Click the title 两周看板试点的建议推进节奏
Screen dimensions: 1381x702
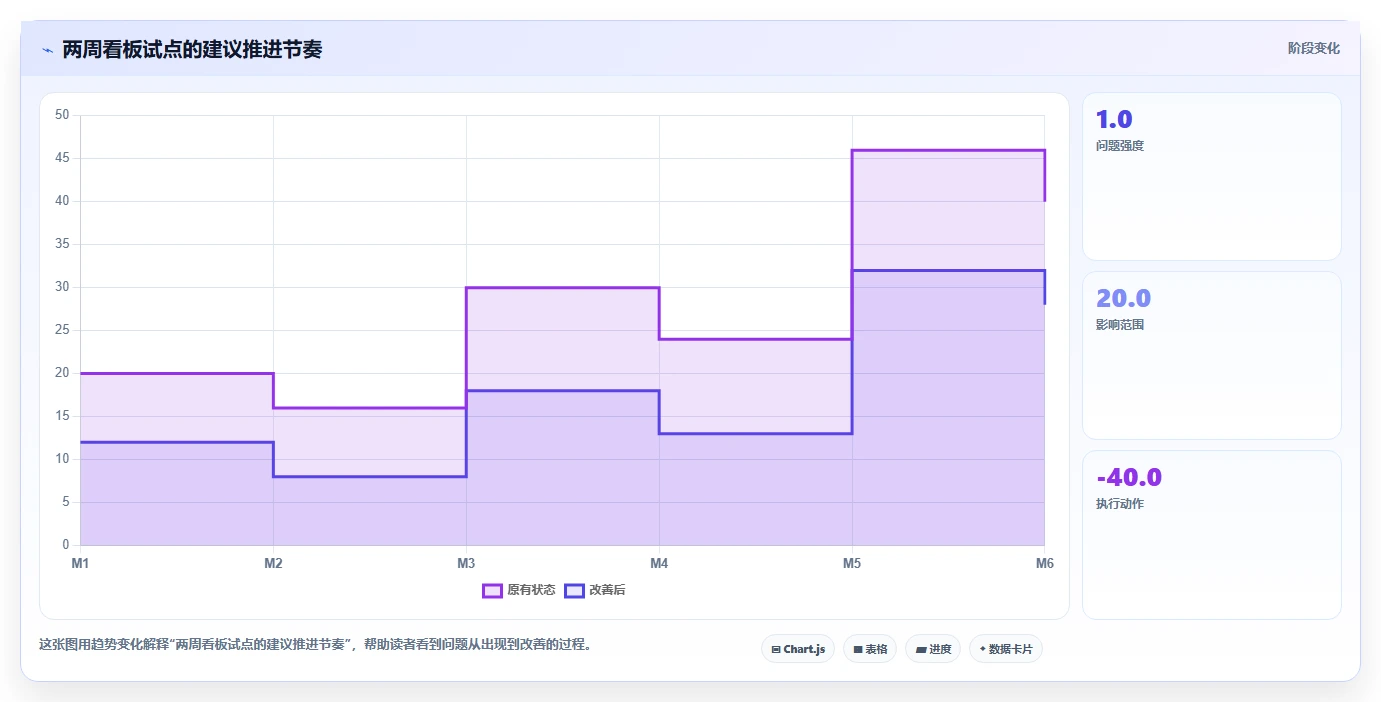(x=192, y=49)
